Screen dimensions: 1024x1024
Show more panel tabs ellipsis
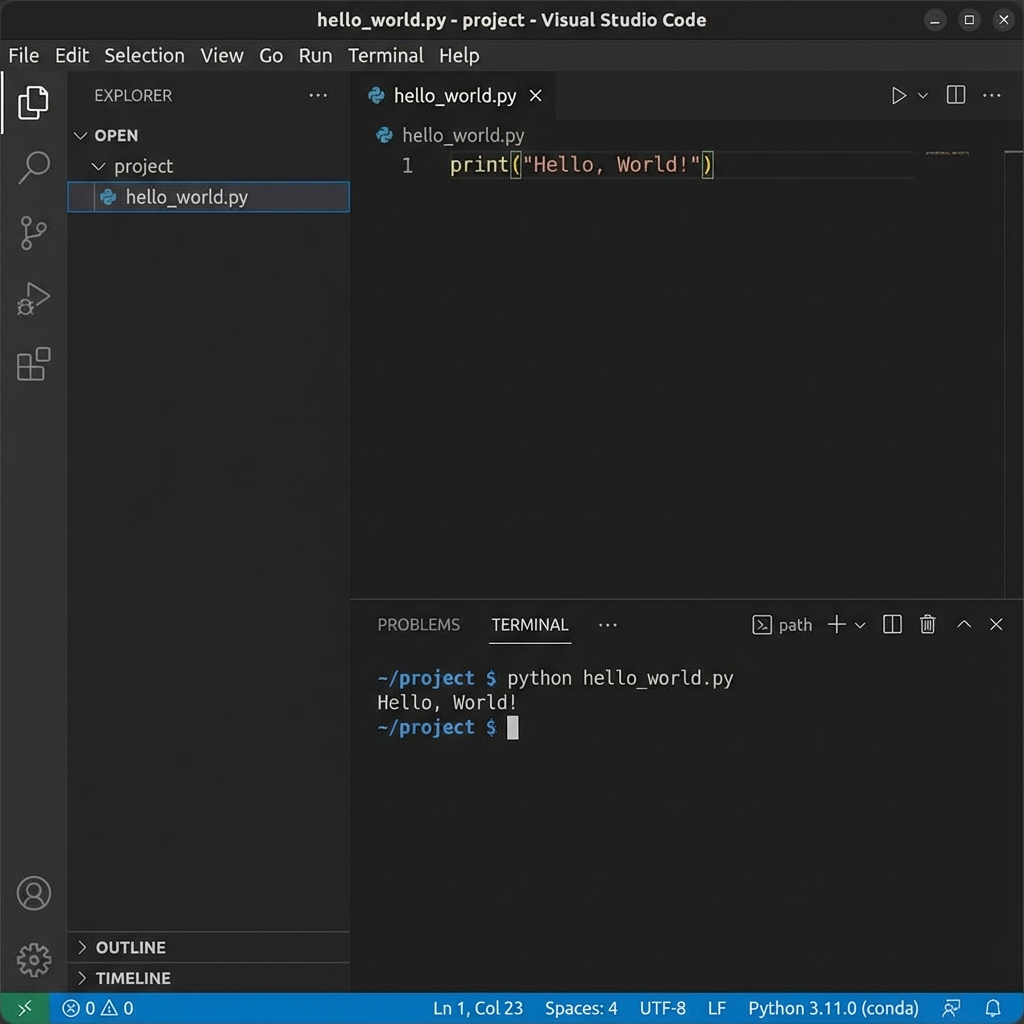coord(607,625)
